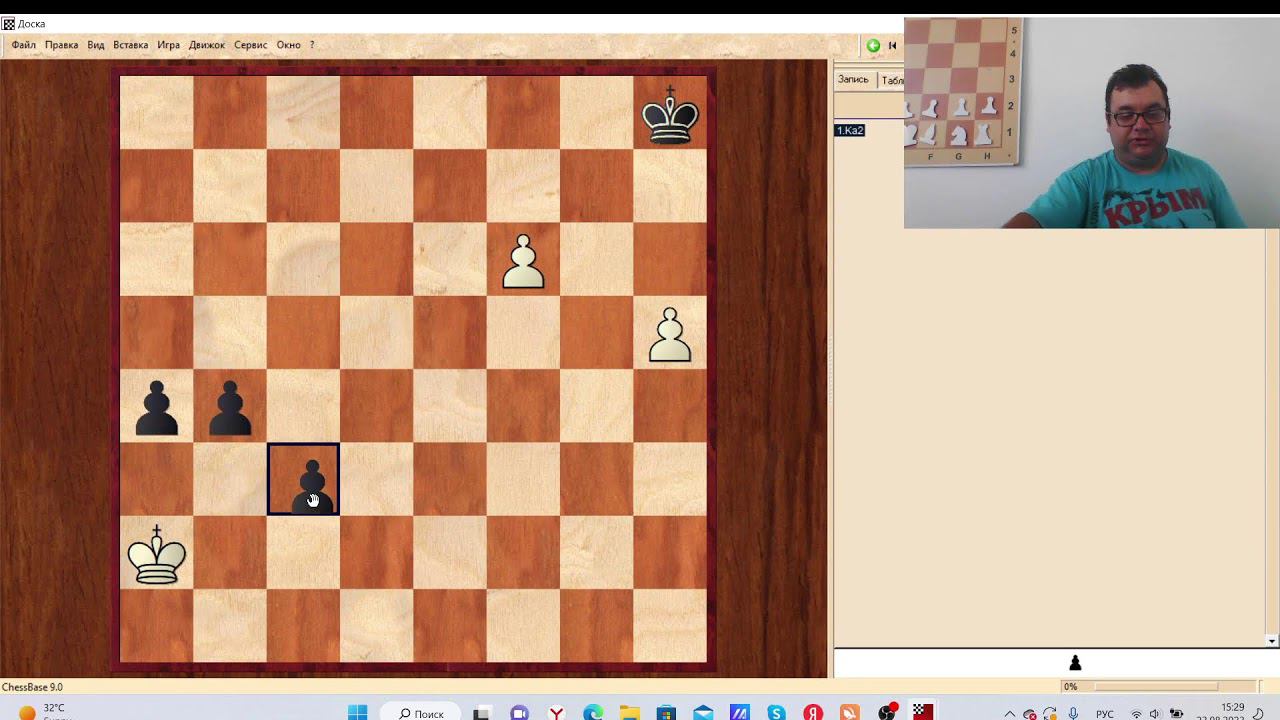This screenshot has width=1280, height=720.
Task: Click the white pawn on h5
Action: pos(670,335)
